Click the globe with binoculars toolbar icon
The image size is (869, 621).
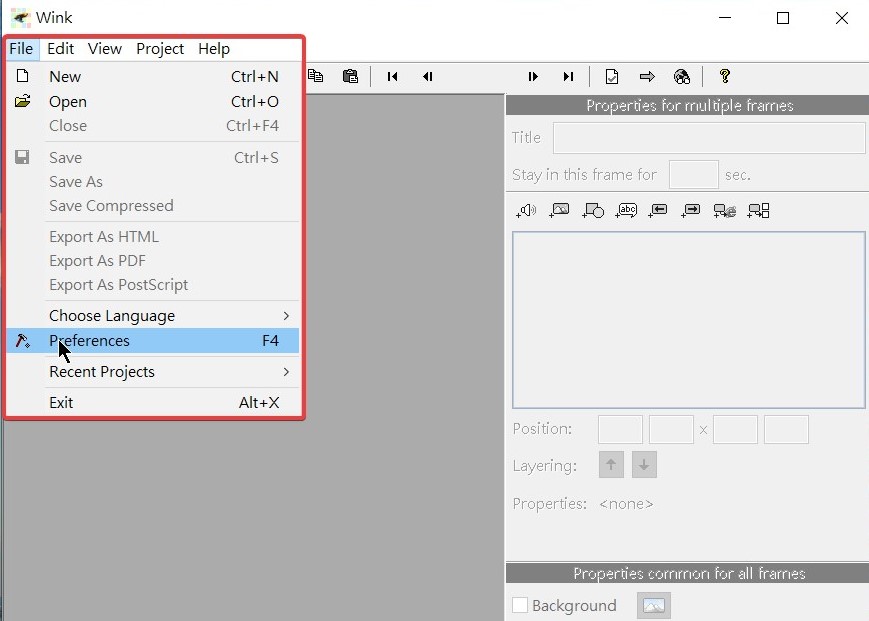[x=682, y=76]
